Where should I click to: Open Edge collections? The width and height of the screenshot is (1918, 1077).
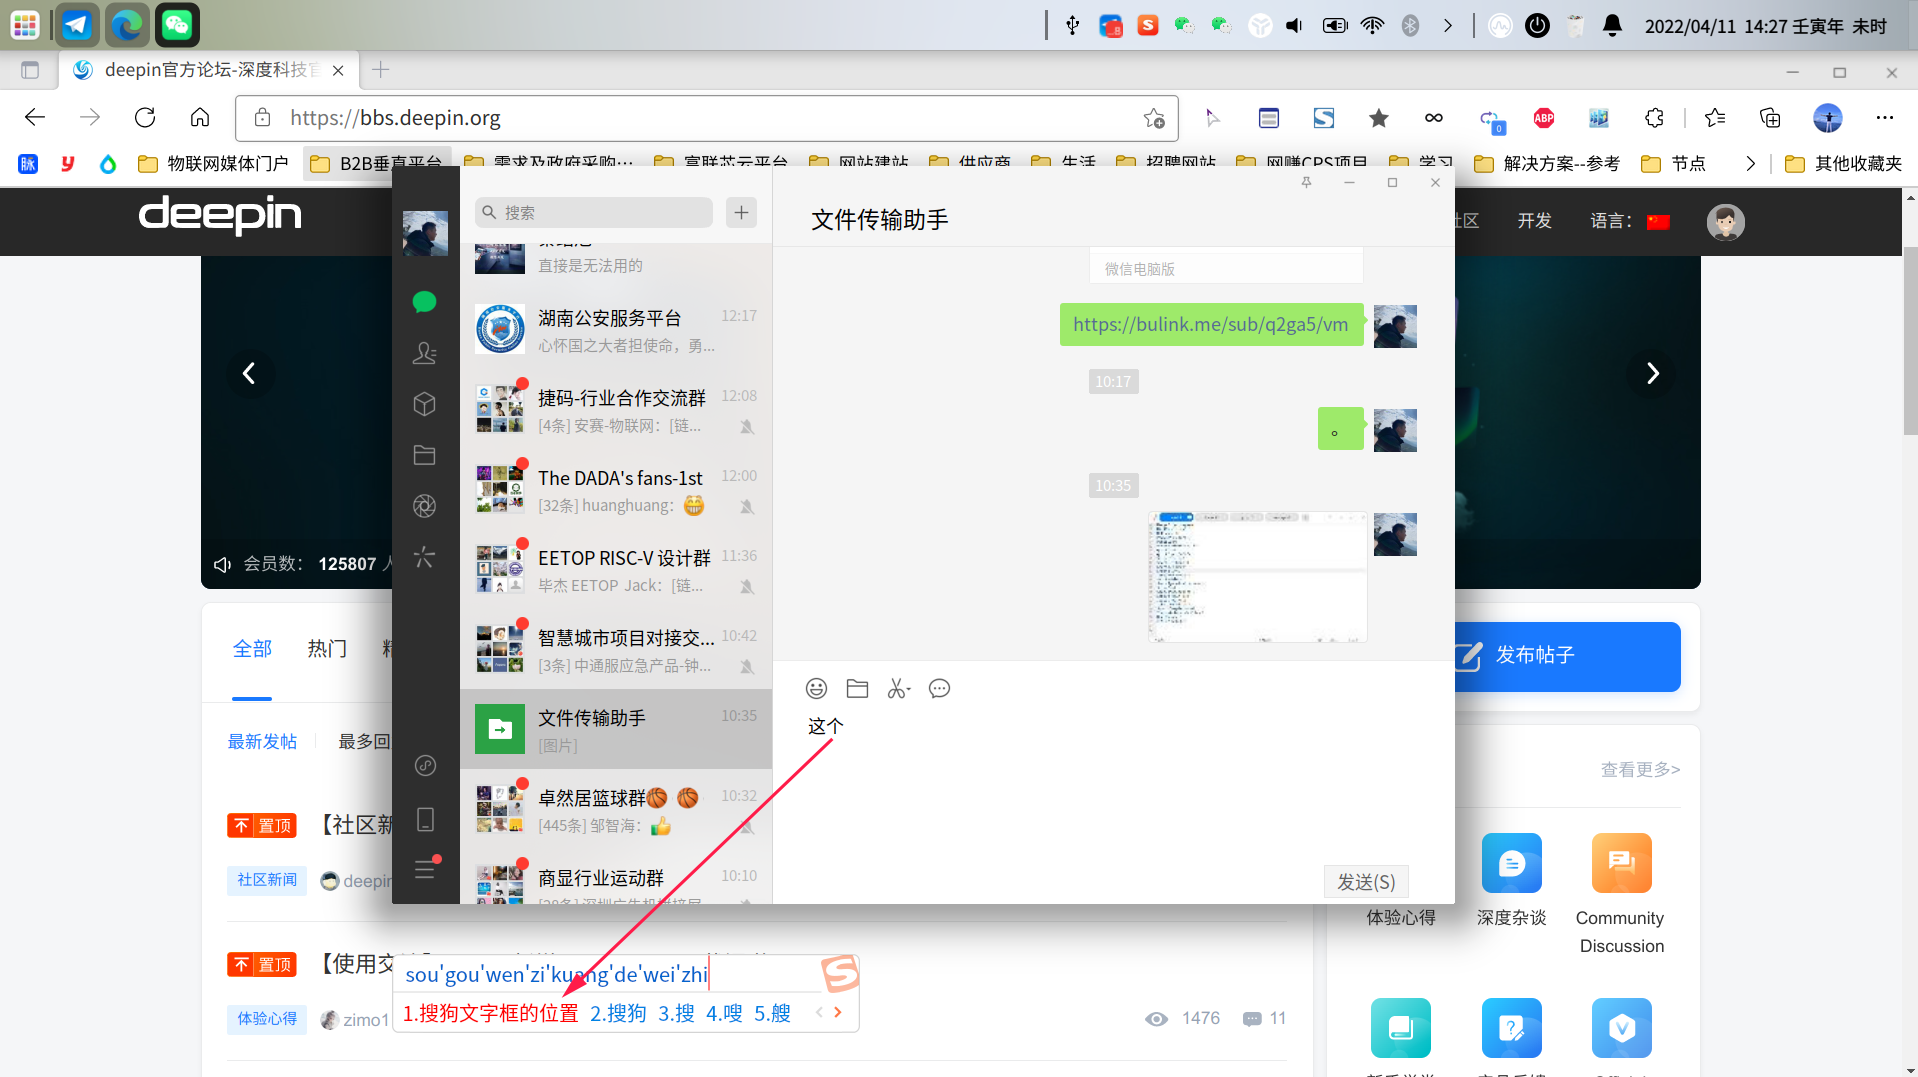[1770, 118]
